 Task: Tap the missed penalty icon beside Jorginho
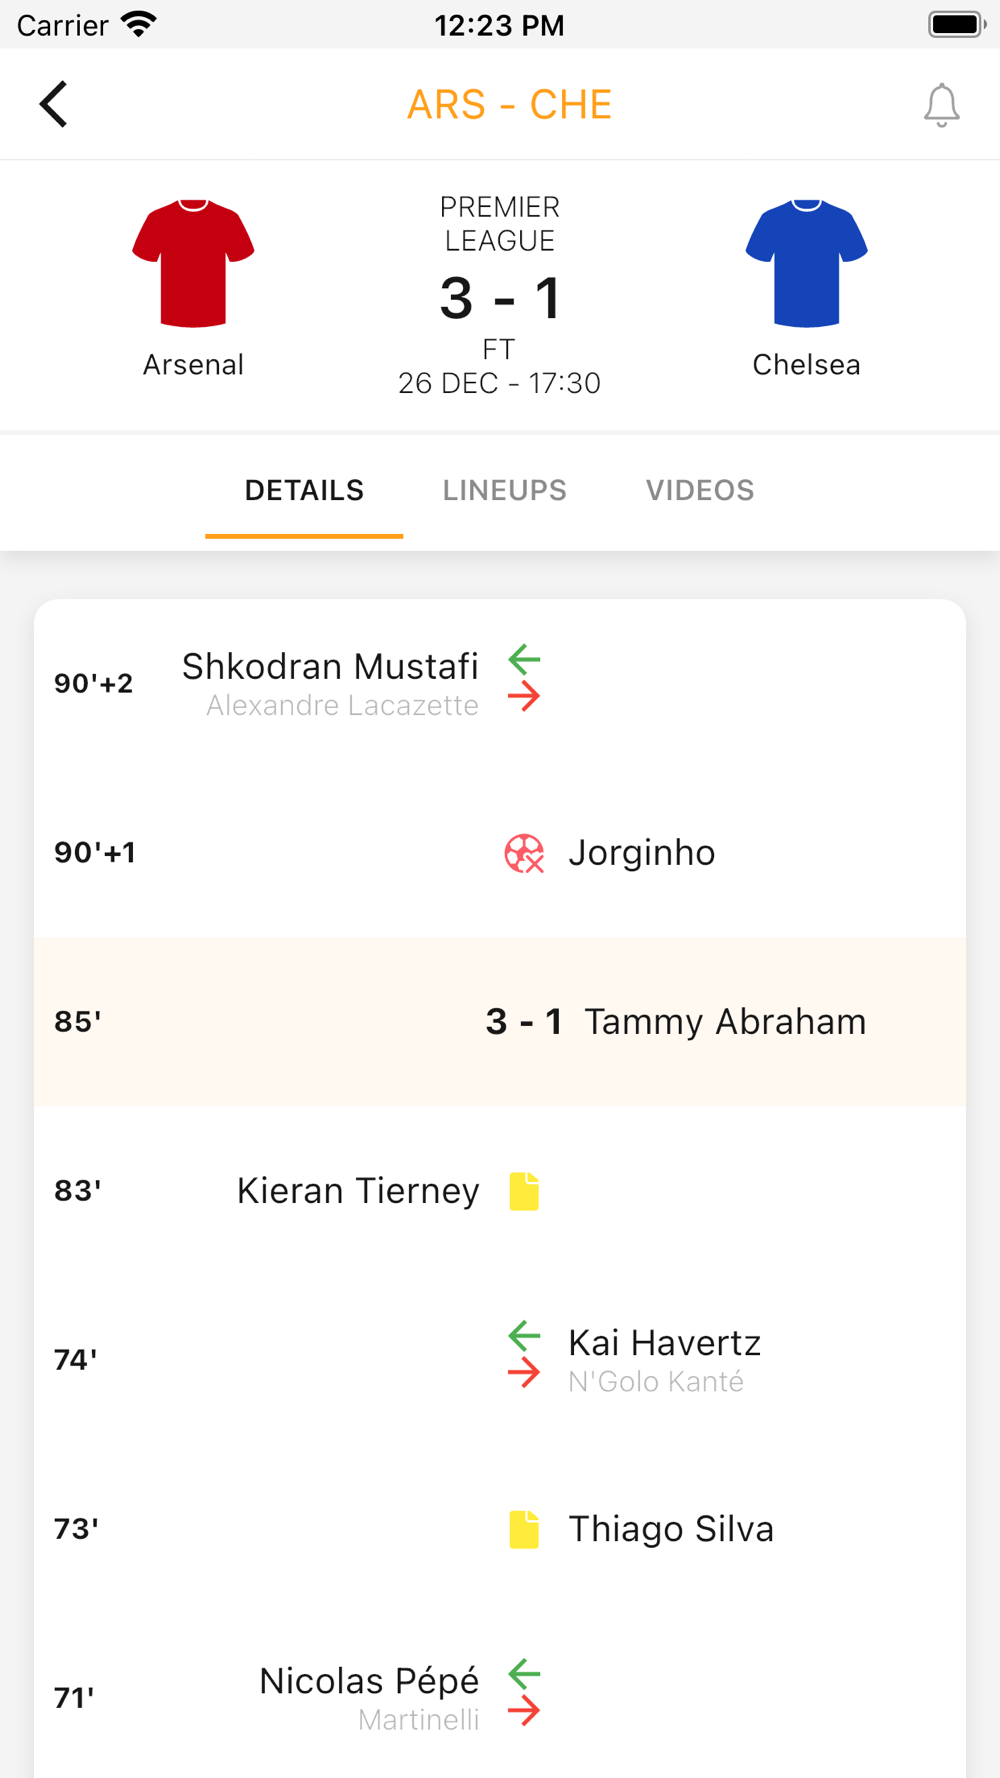click(524, 853)
